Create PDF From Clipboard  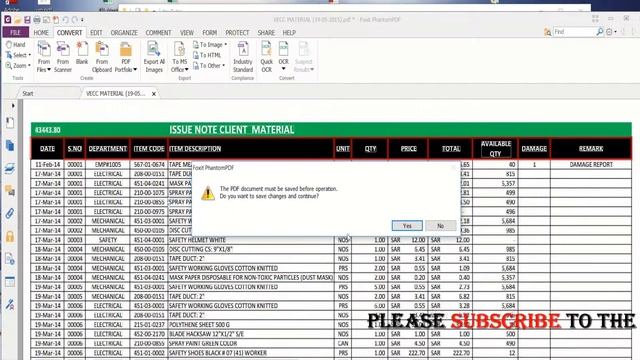[x=102, y=57]
